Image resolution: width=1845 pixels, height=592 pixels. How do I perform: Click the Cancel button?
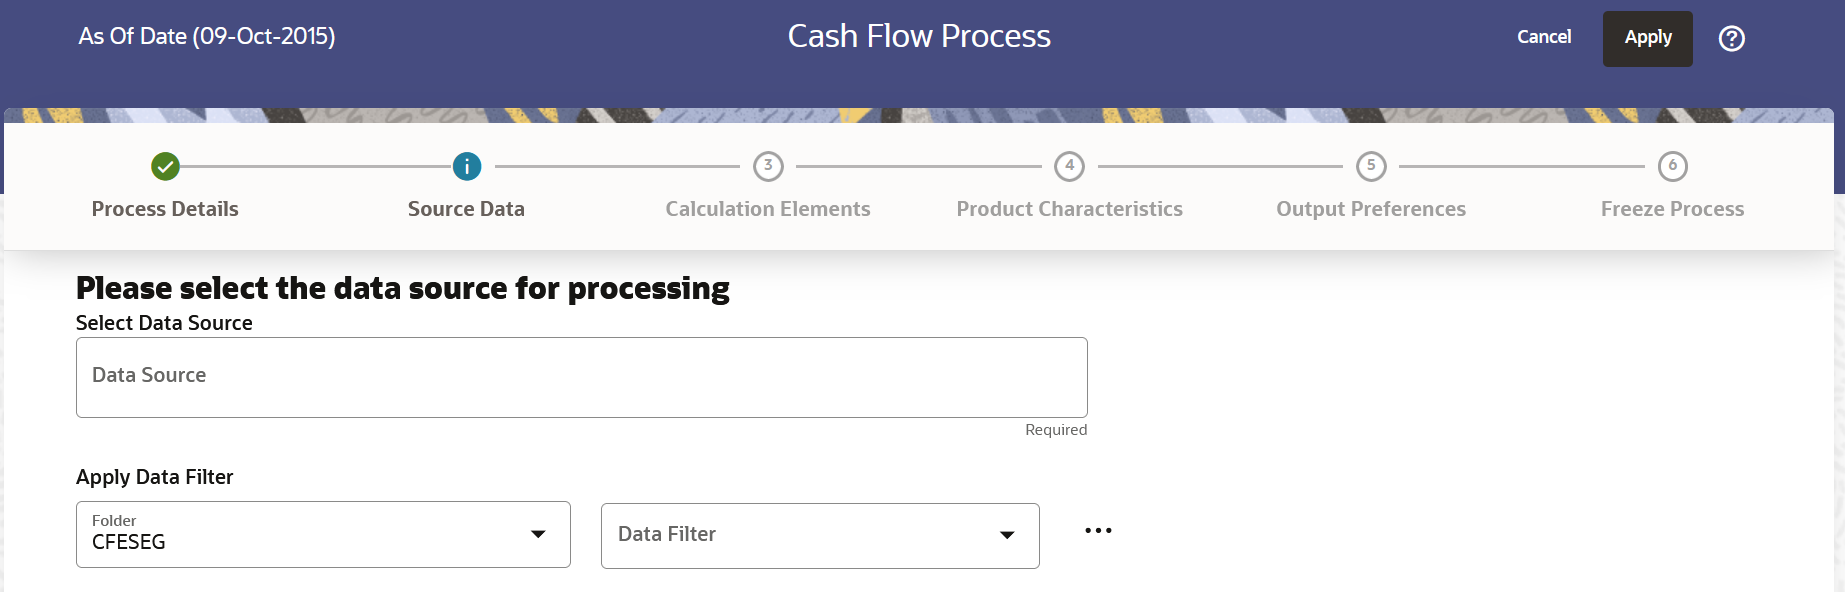[1543, 37]
